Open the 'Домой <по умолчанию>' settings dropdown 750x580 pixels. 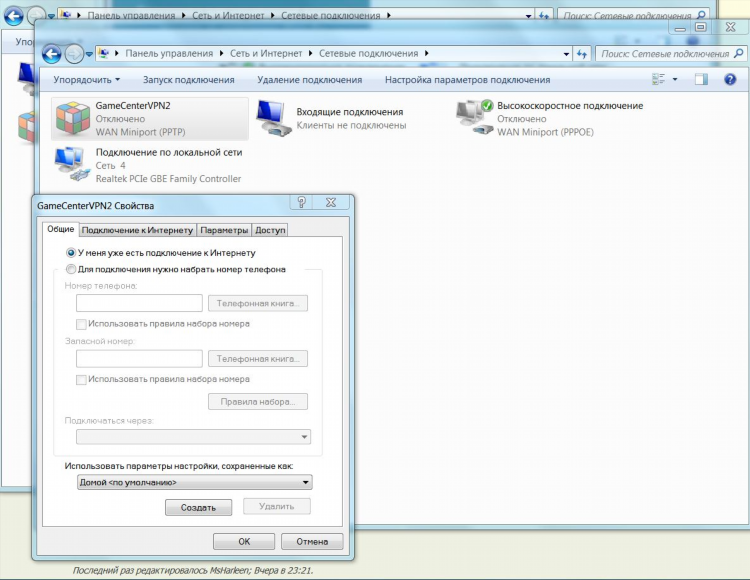pyautogui.click(x=195, y=482)
